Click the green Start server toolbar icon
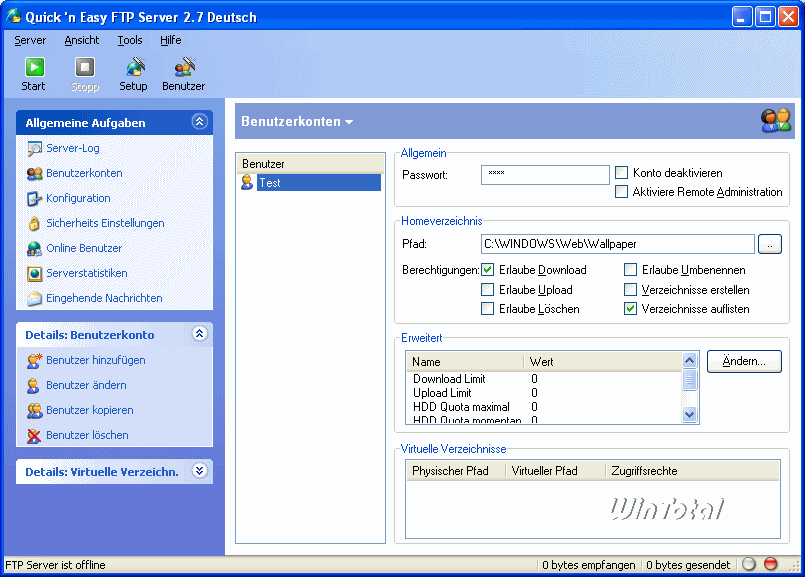 point(34,68)
